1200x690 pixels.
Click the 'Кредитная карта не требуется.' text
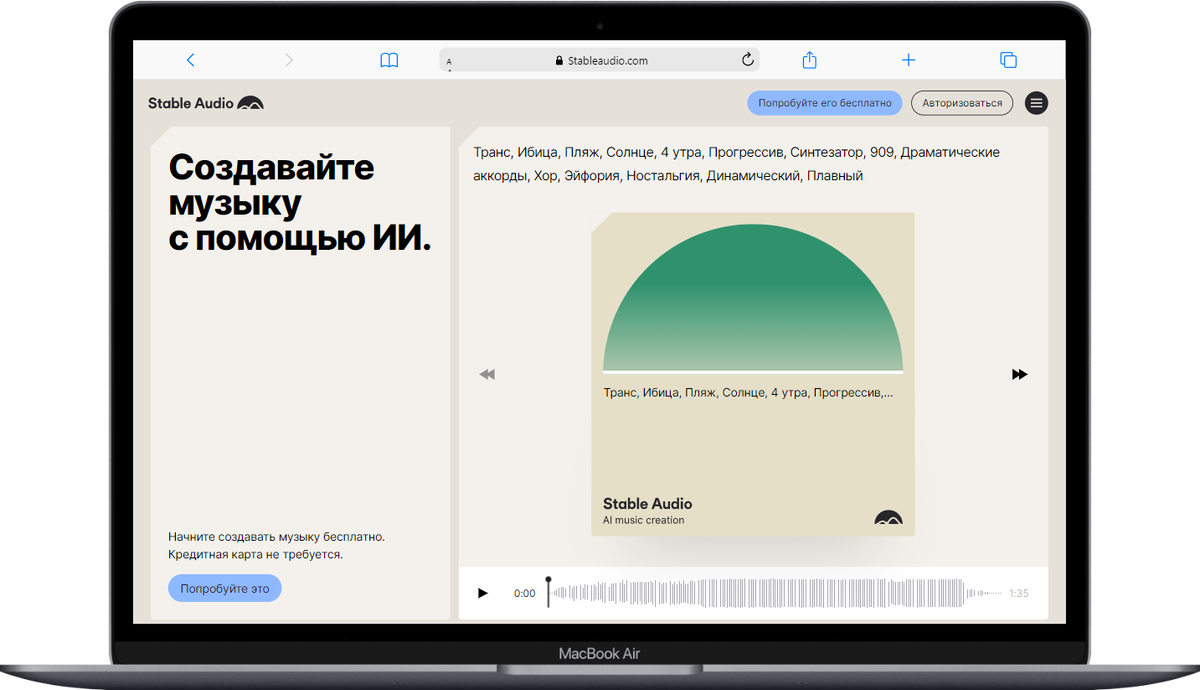click(255, 554)
